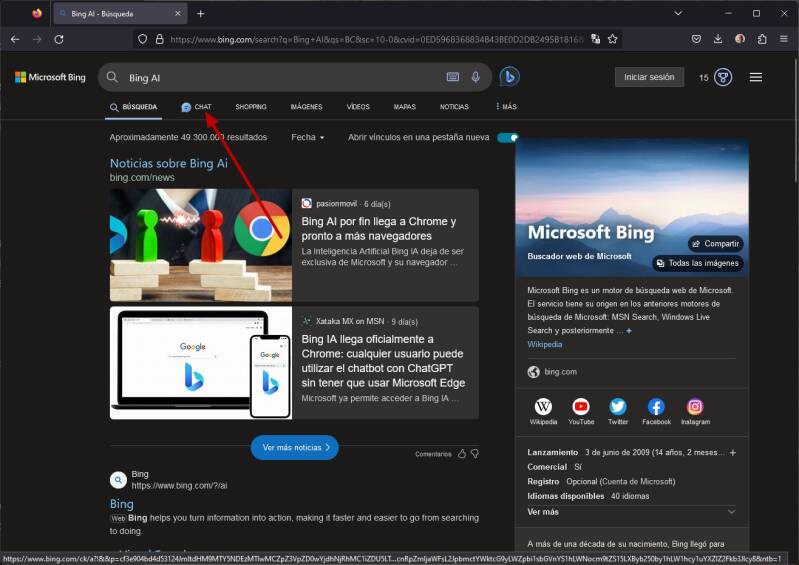The width and height of the screenshot is (799, 565).
Task: Open the YouTube profile icon
Action: pos(581,406)
